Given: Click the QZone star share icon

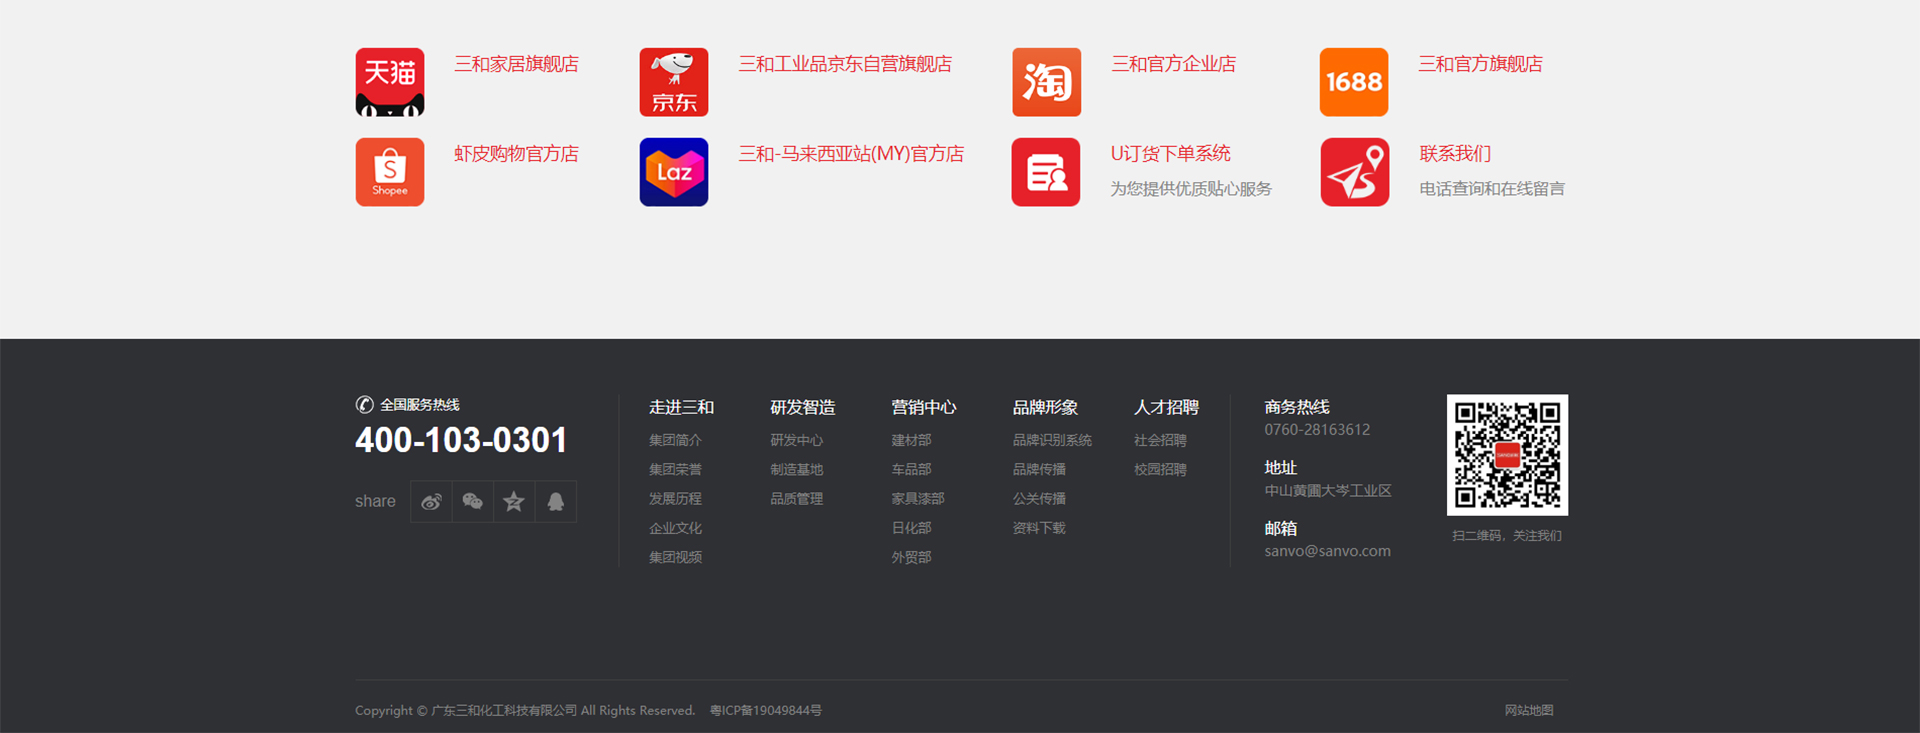Looking at the screenshot, I should coord(514,502).
